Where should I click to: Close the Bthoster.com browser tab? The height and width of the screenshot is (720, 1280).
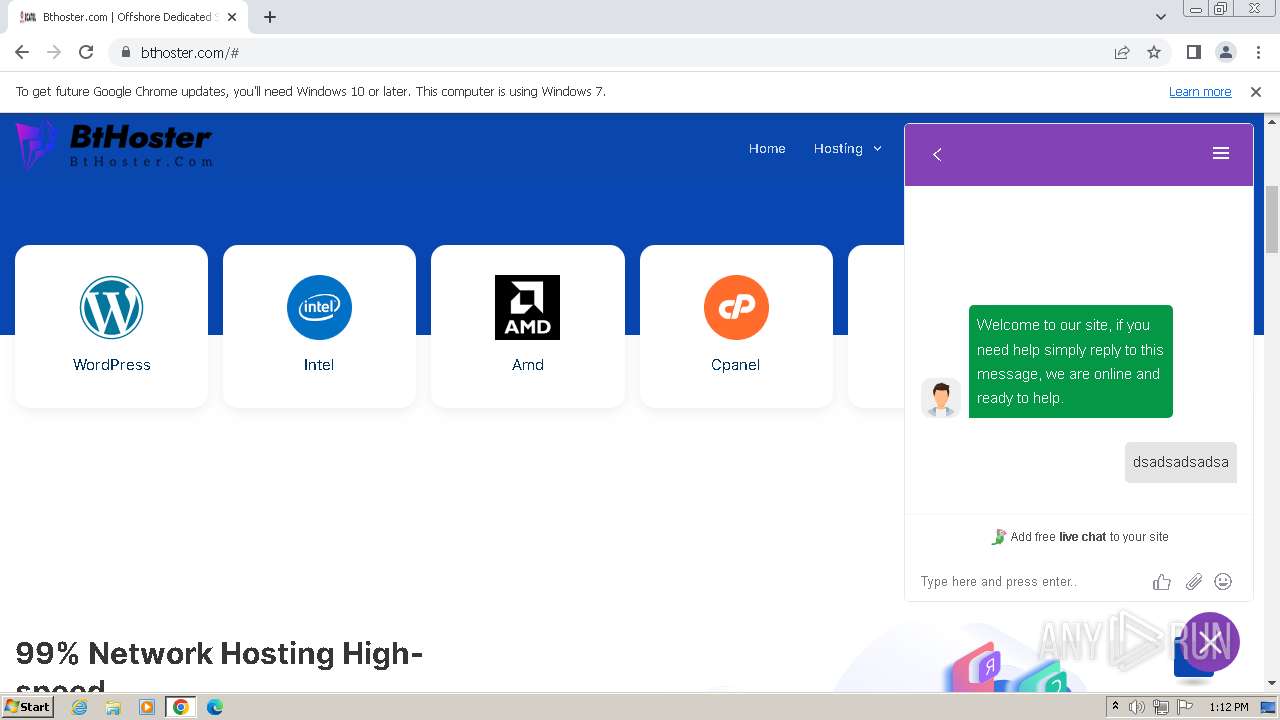coord(232,17)
